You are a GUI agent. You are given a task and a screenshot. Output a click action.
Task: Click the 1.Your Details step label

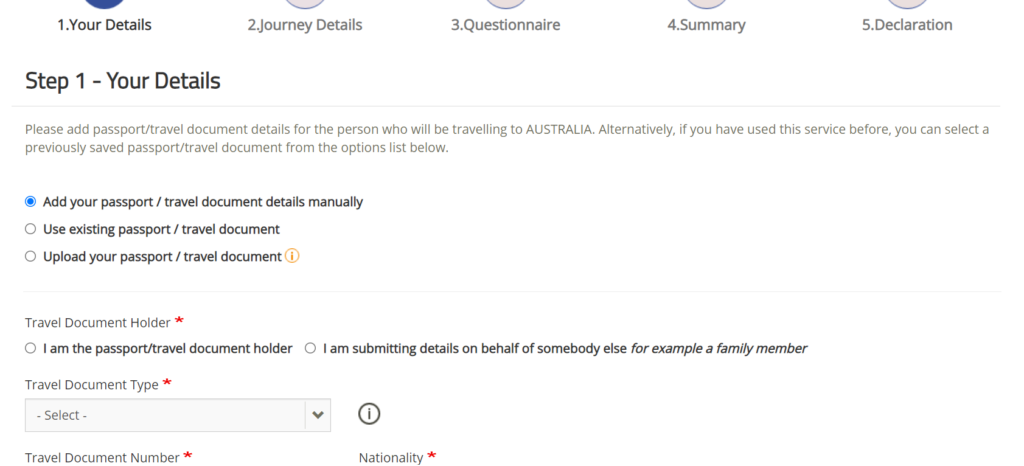104,25
